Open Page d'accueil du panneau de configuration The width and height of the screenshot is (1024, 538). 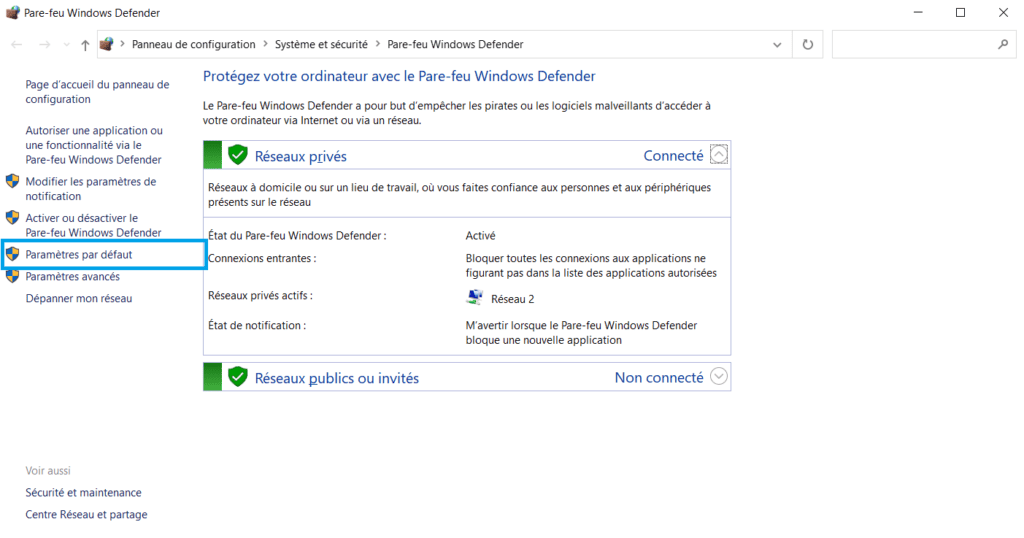click(x=97, y=91)
